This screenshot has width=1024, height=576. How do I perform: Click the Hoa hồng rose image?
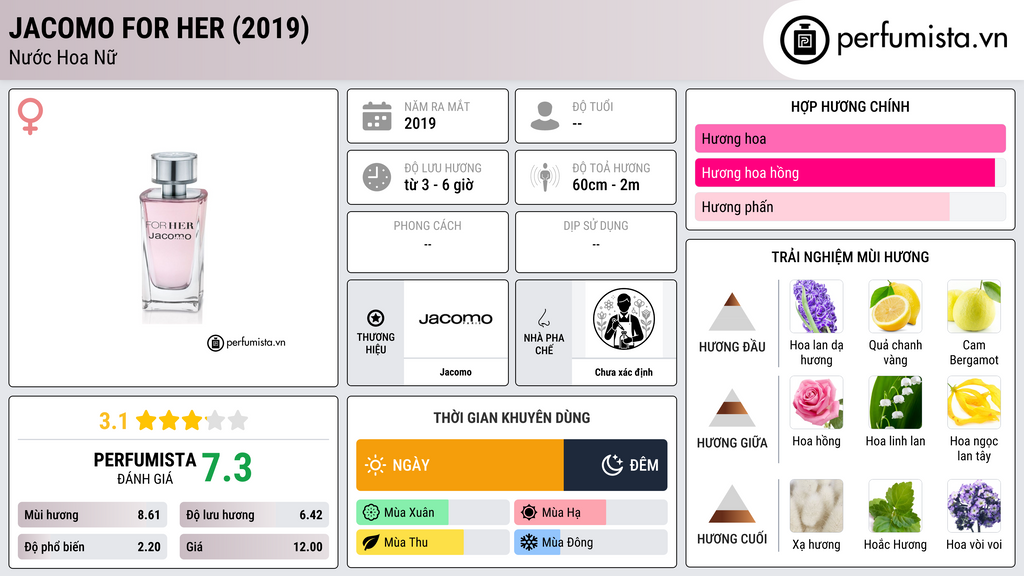[816, 402]
